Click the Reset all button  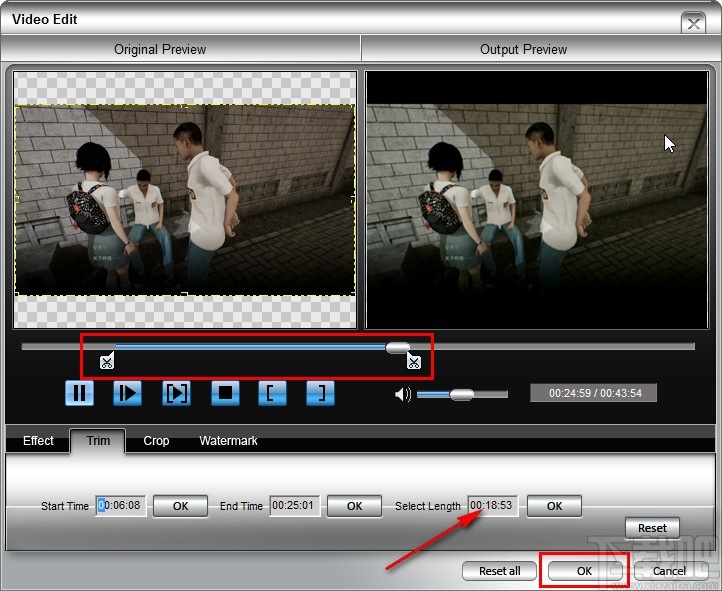[500, 571]
